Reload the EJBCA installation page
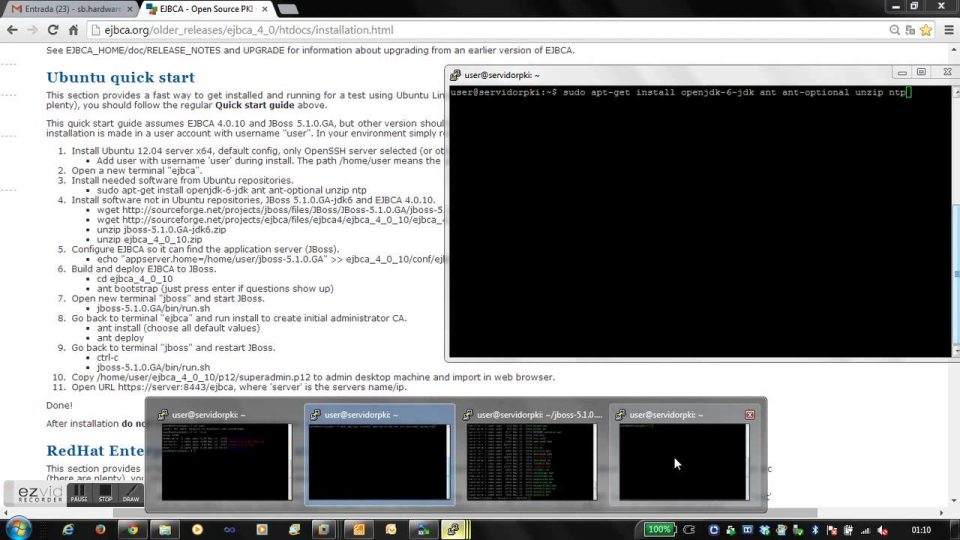The width and height of the screenshot is (960, 540). tap(53, 30)
